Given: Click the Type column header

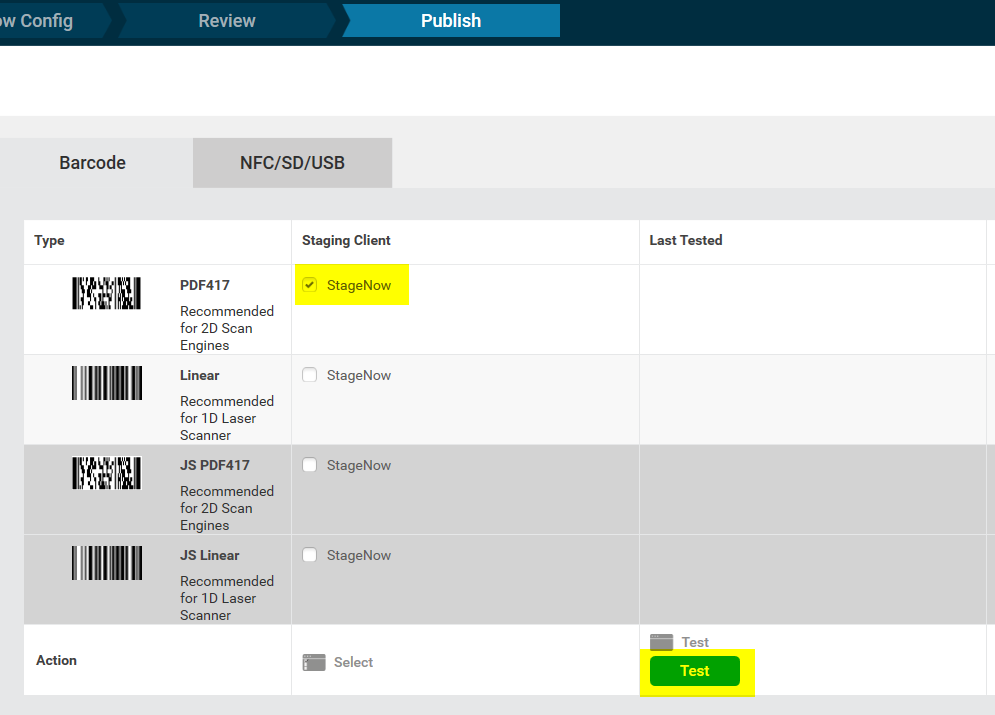Looking at the screenshot, I should tap(49, 240).
